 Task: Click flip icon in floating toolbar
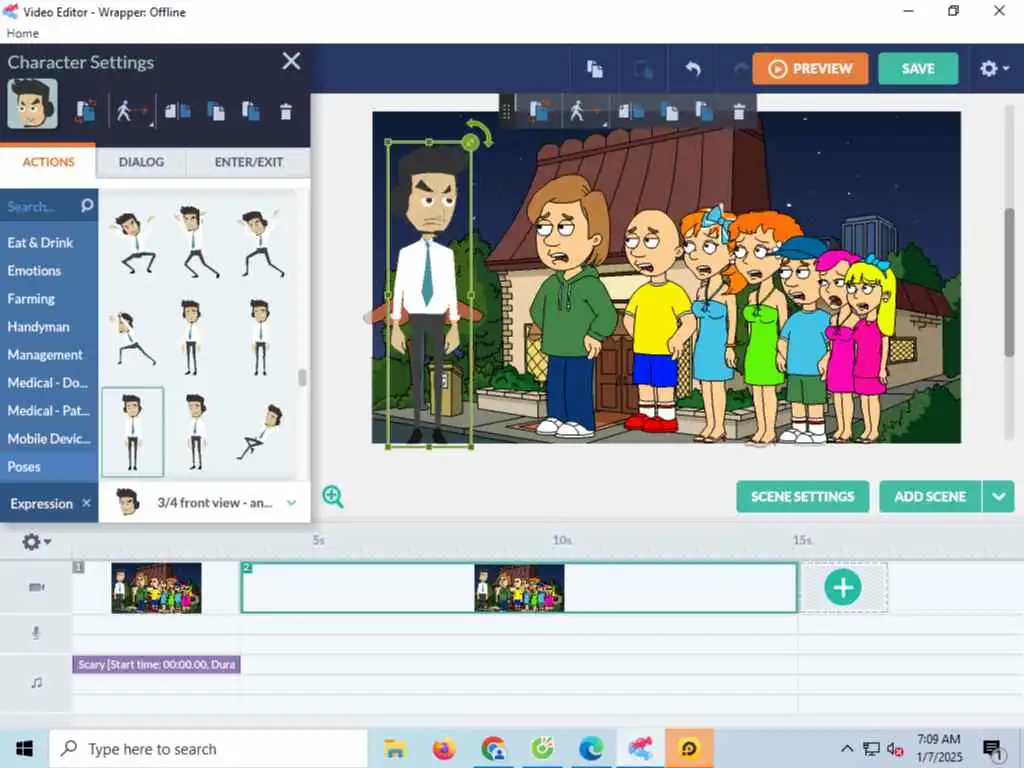tap(632, 111)
